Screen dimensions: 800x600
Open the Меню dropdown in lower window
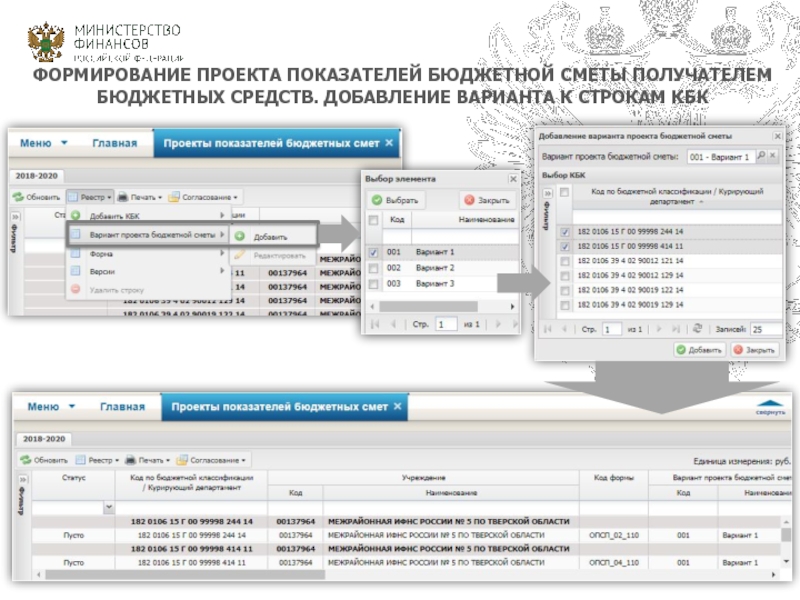point(52,407)
